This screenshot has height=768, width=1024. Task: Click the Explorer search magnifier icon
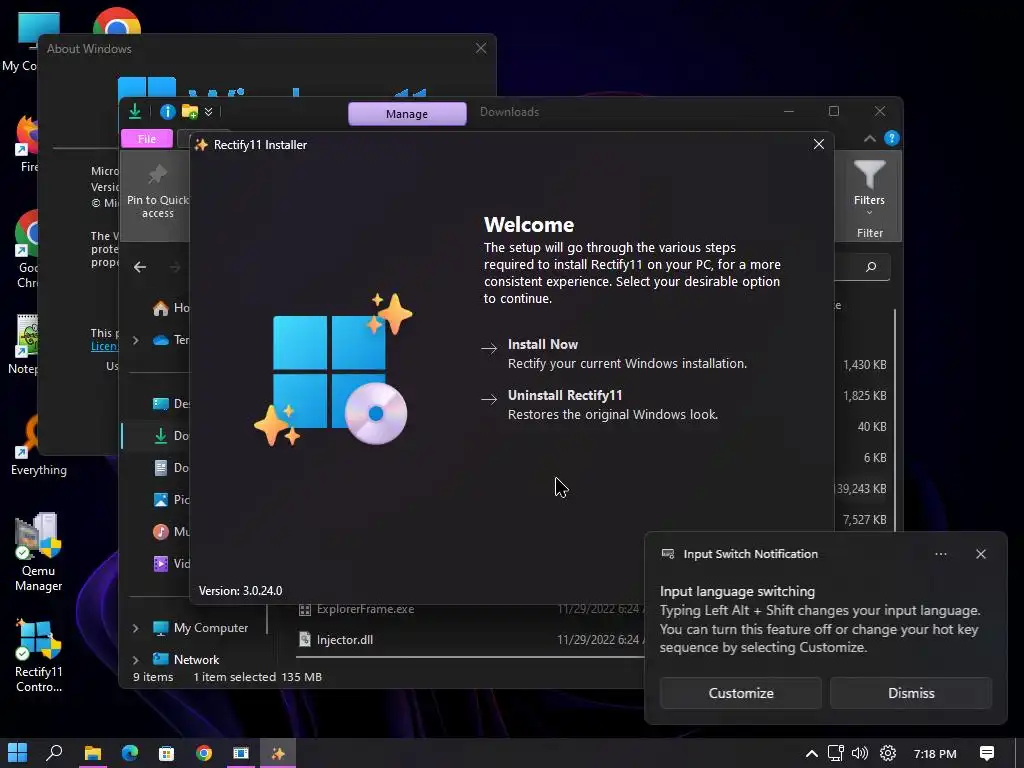click(871, 266)
